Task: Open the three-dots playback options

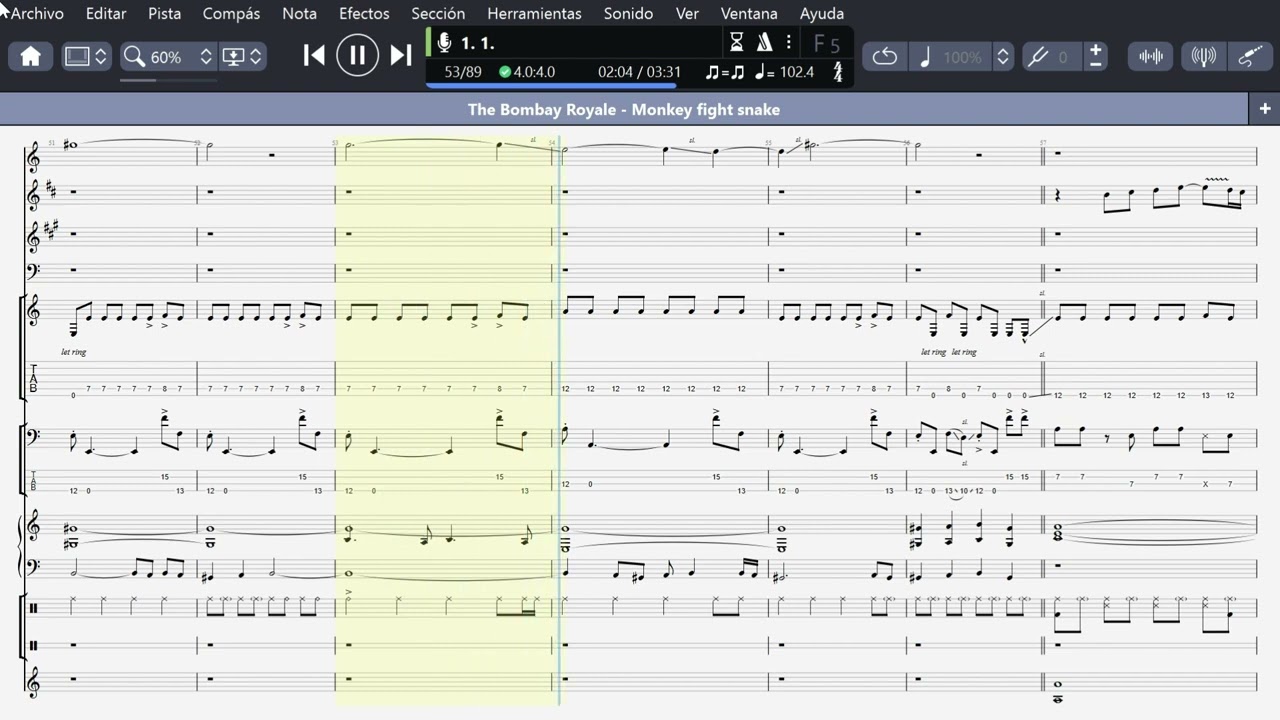Action: pos(788,42)
